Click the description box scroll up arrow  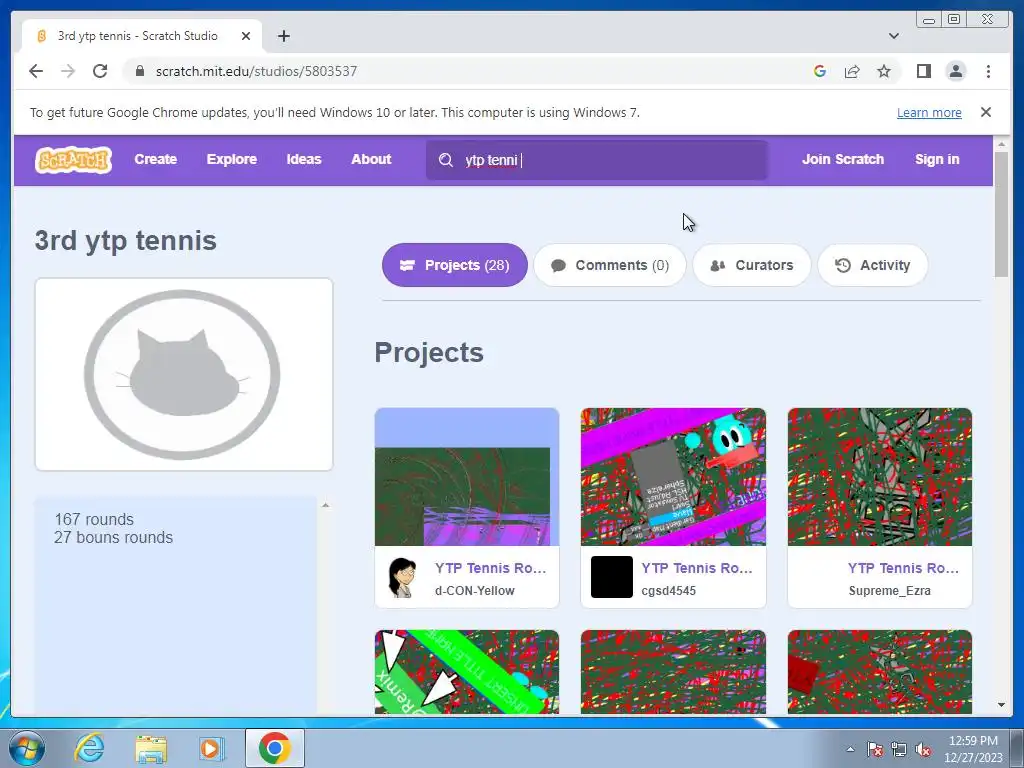click(325, 505)
